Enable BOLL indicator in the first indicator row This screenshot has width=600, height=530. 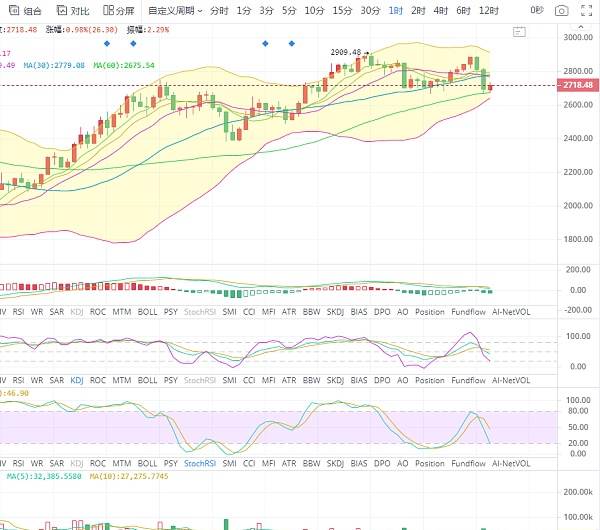tap(147, 312)
